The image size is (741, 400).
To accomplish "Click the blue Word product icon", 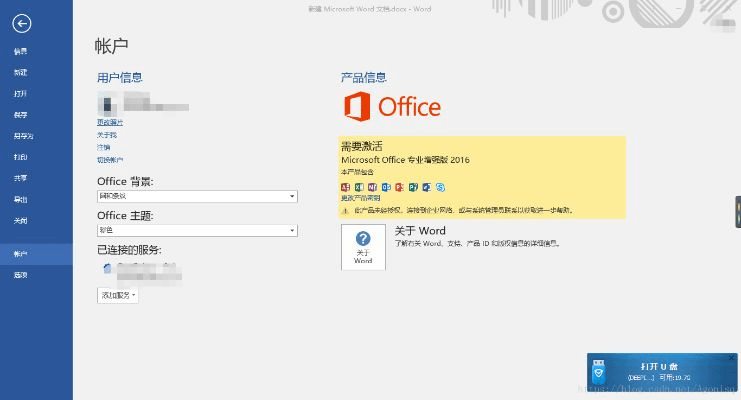I will (426, 187).
